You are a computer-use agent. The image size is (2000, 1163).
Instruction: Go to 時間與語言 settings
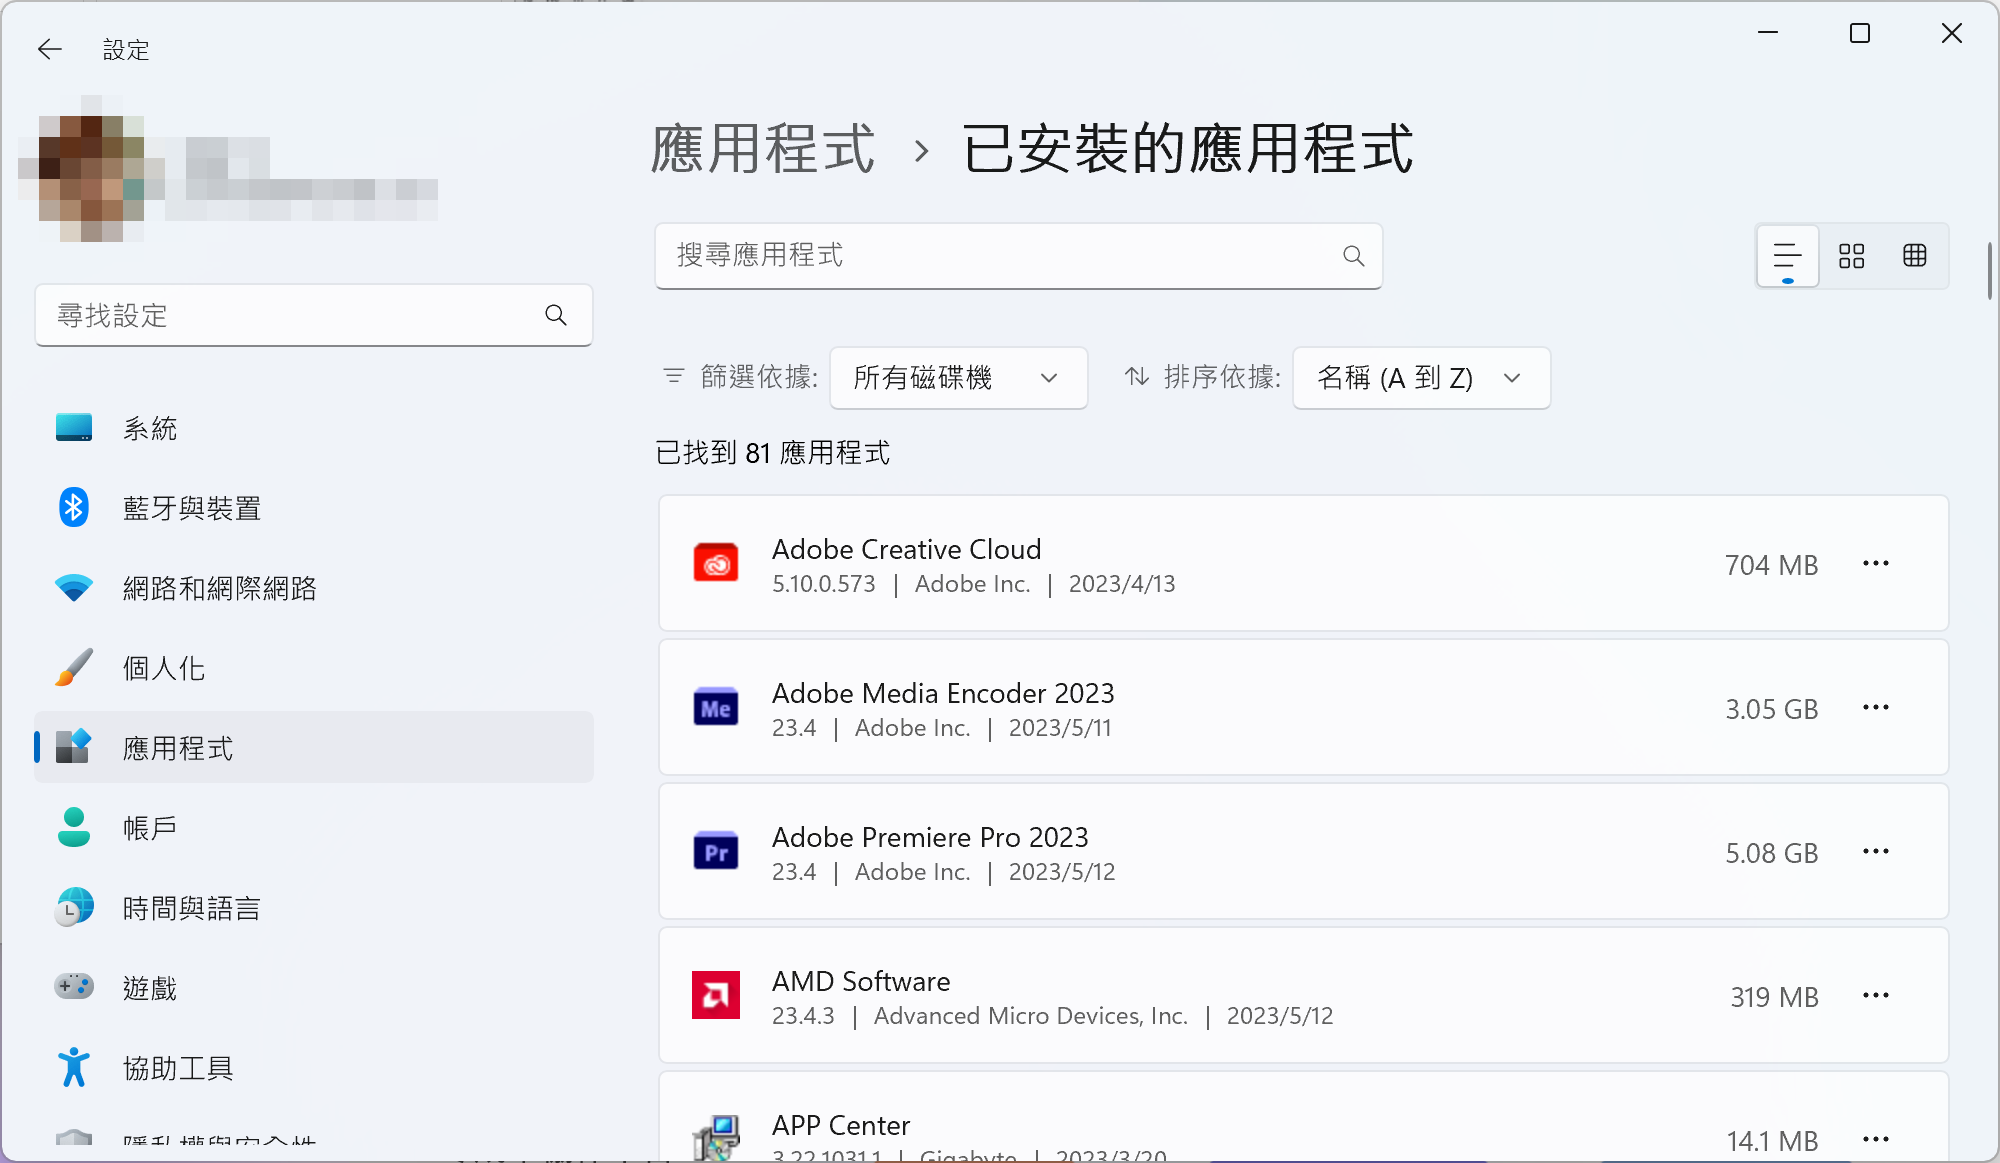point(192,908)
